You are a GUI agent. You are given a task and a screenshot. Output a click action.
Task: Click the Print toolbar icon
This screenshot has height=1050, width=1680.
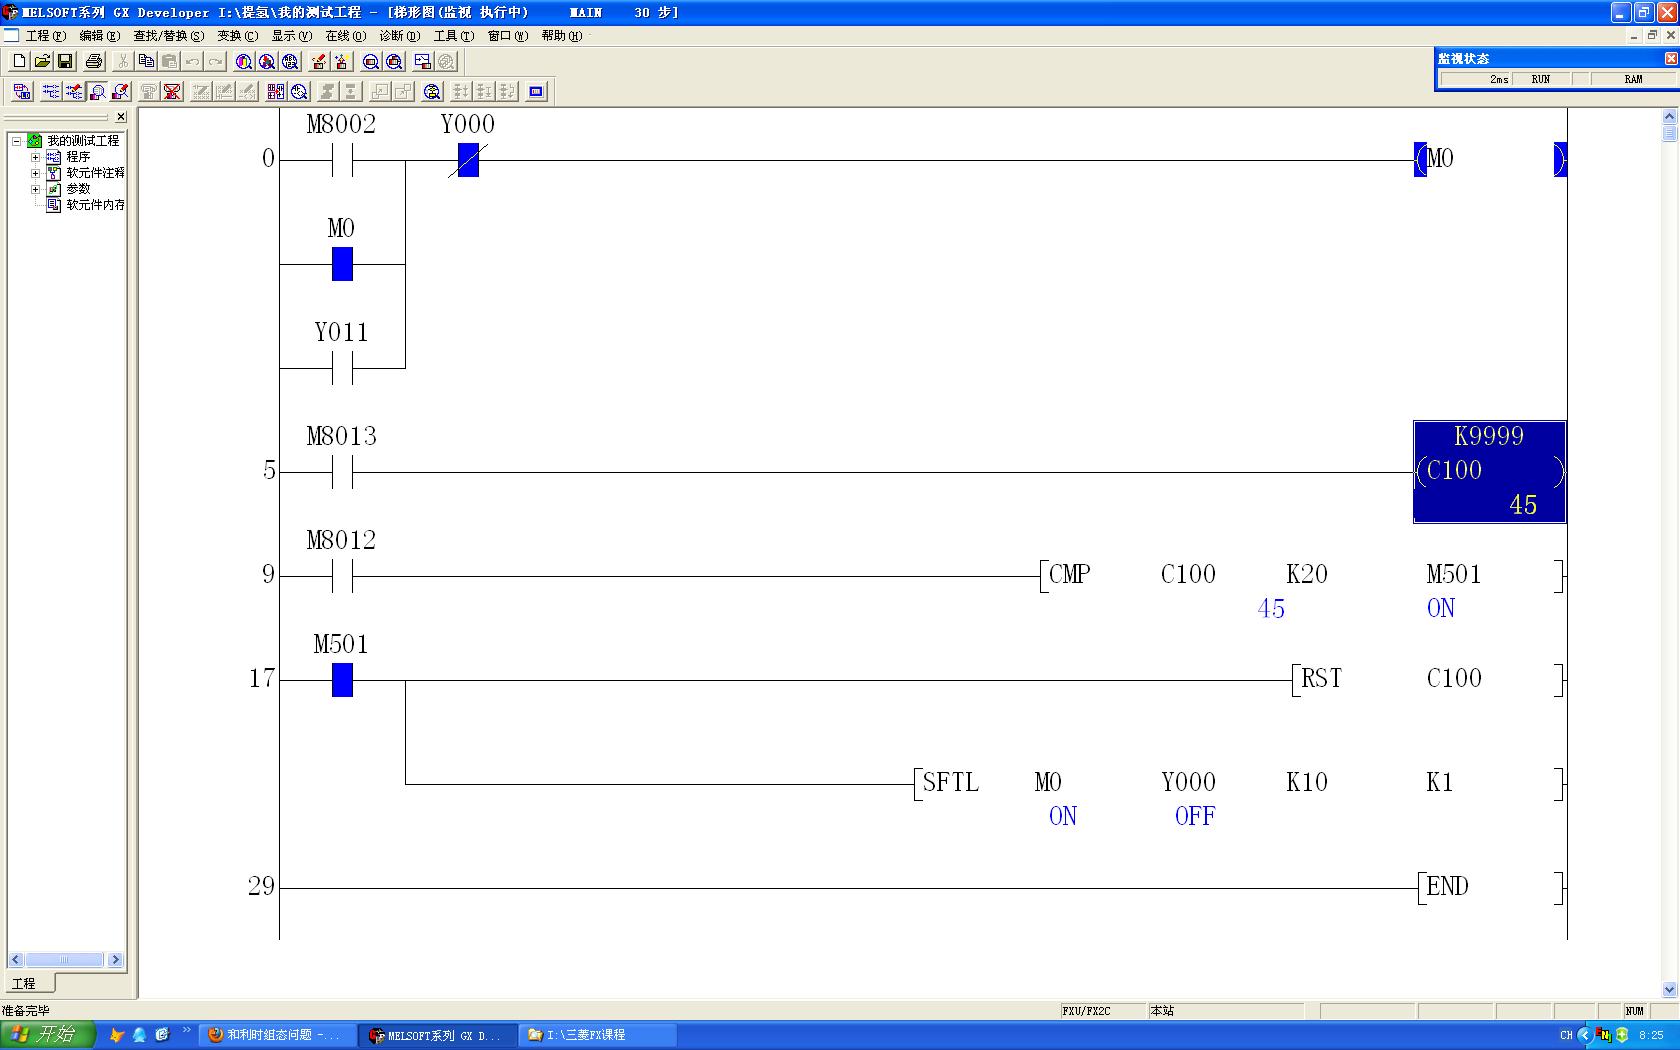point(94,62)
